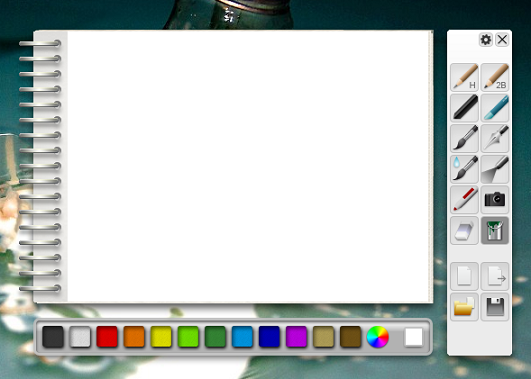Select the brown color swatch

point(351,337)
